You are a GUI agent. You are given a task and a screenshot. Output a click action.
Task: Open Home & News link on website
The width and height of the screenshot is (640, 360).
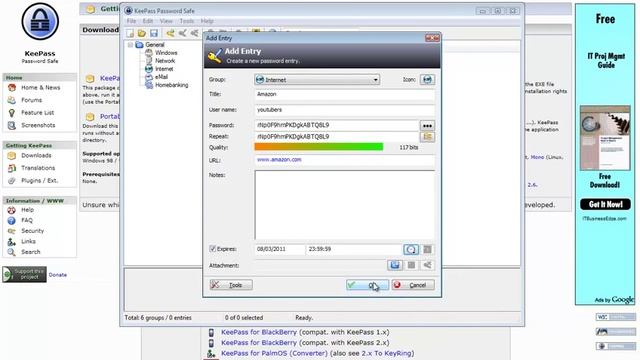[40, 87]
